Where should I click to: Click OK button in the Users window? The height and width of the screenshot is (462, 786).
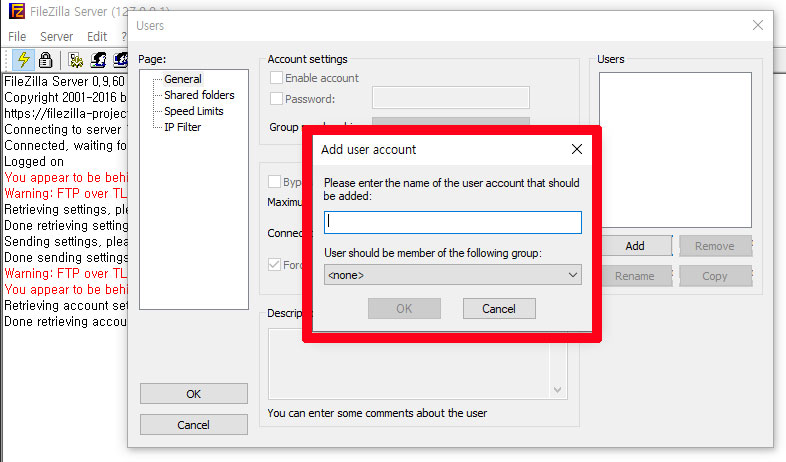tap(193, 394)
